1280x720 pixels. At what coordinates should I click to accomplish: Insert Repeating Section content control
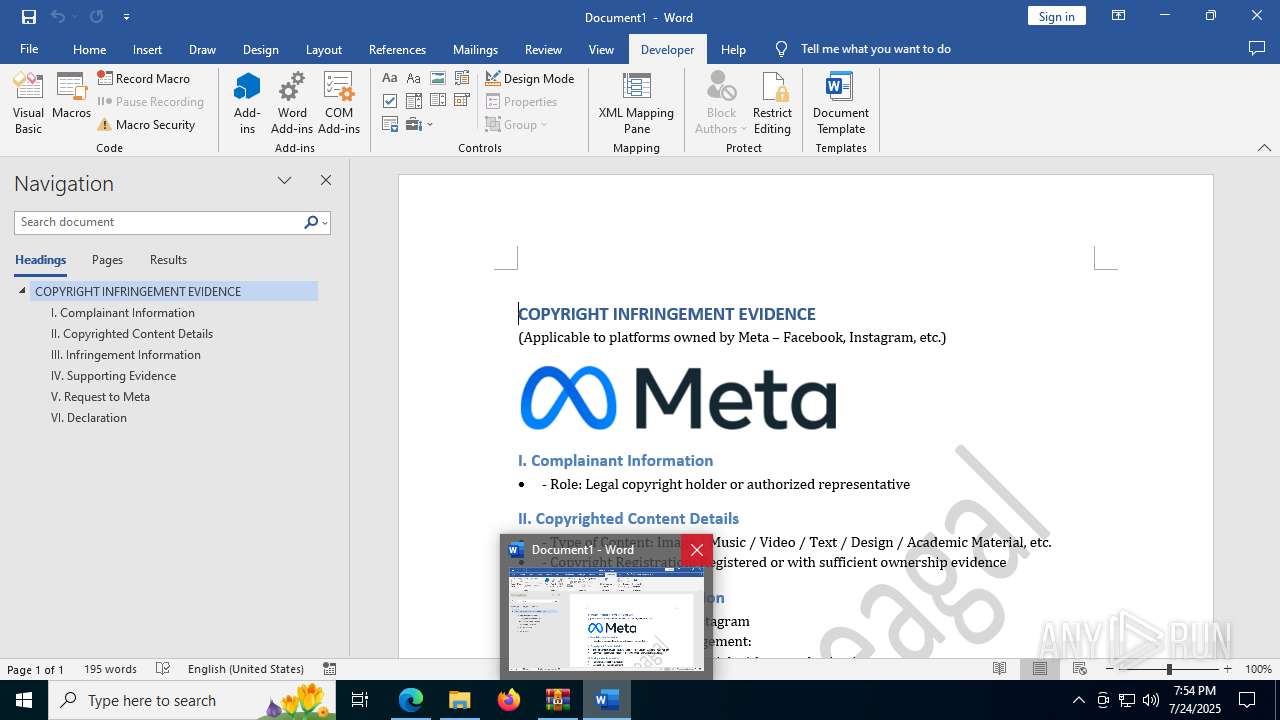pyautogui.click(x=390, y=124)
